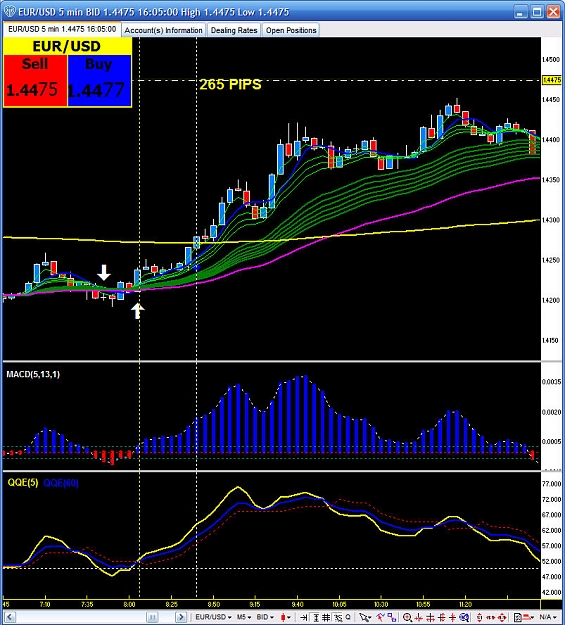Click the red four-way arrows fit icon
Viewport: 565px width, 625px height.
[x=502, y=617]
